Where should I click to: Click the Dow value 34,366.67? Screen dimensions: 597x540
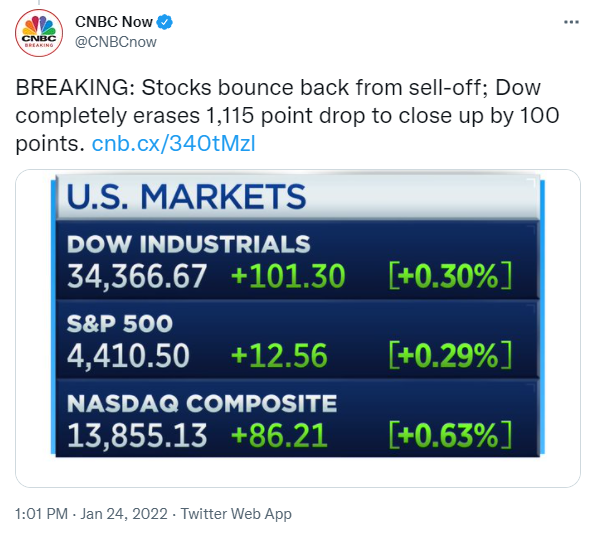pyautogui.click(x=137, y=276)
